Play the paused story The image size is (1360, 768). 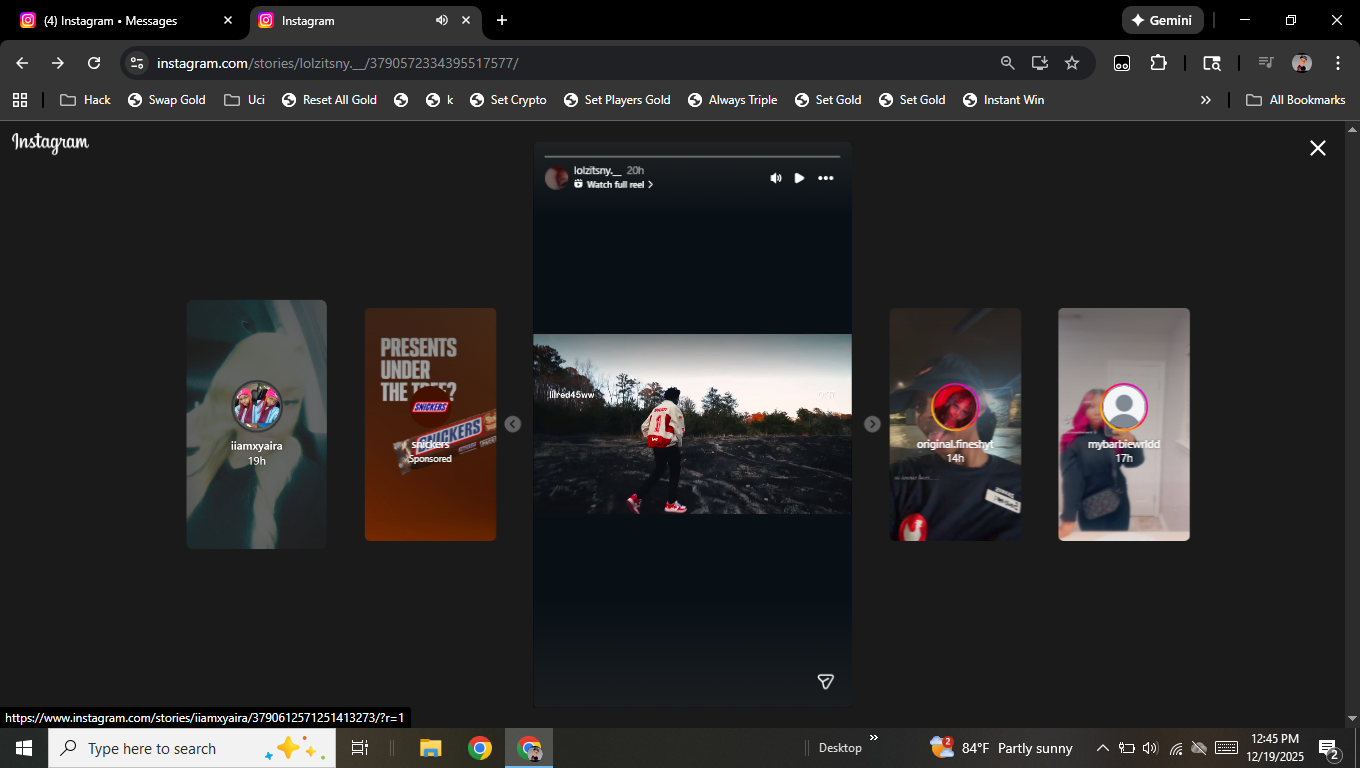click(x=799, y=178)
